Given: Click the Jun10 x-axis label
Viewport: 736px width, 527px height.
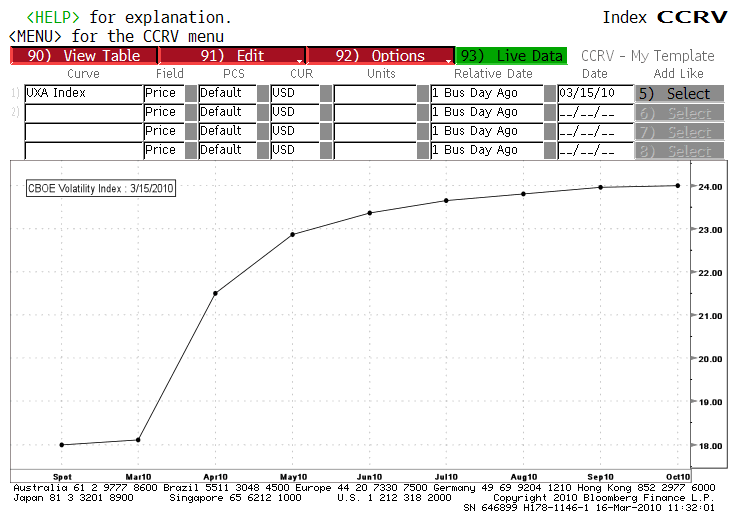Looking at the screenshot, I should coord(369,477).
